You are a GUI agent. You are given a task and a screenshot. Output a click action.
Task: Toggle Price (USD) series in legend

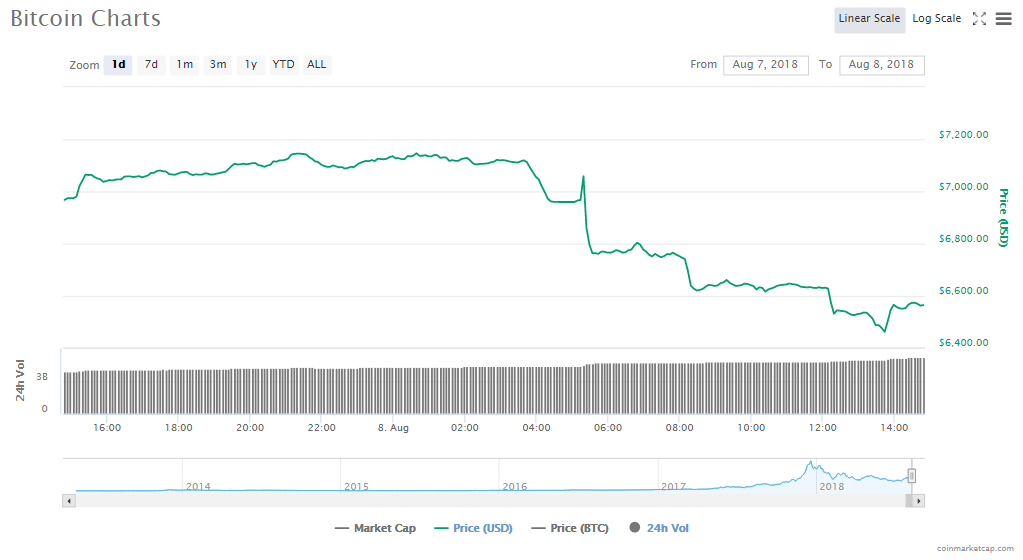473,528
